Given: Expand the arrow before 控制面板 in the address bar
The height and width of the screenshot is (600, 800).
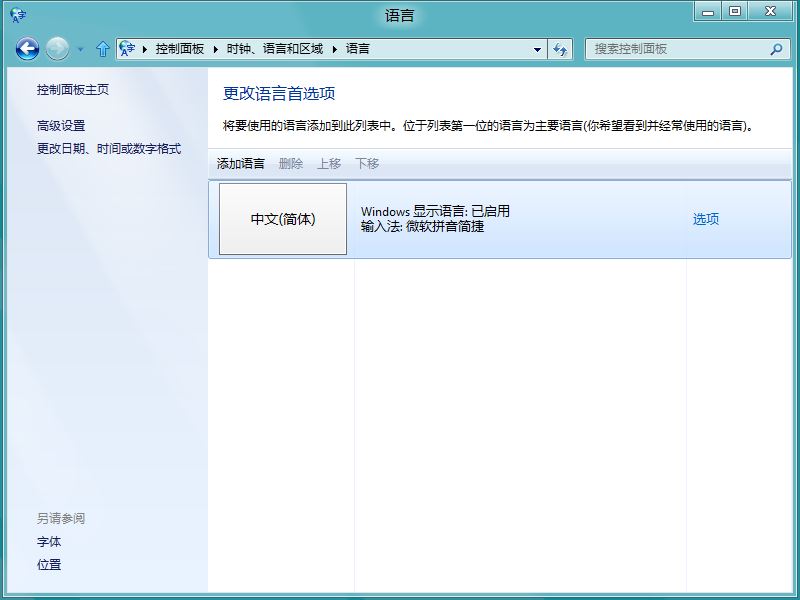Looking at the screenshot, I should pos(145,49).
